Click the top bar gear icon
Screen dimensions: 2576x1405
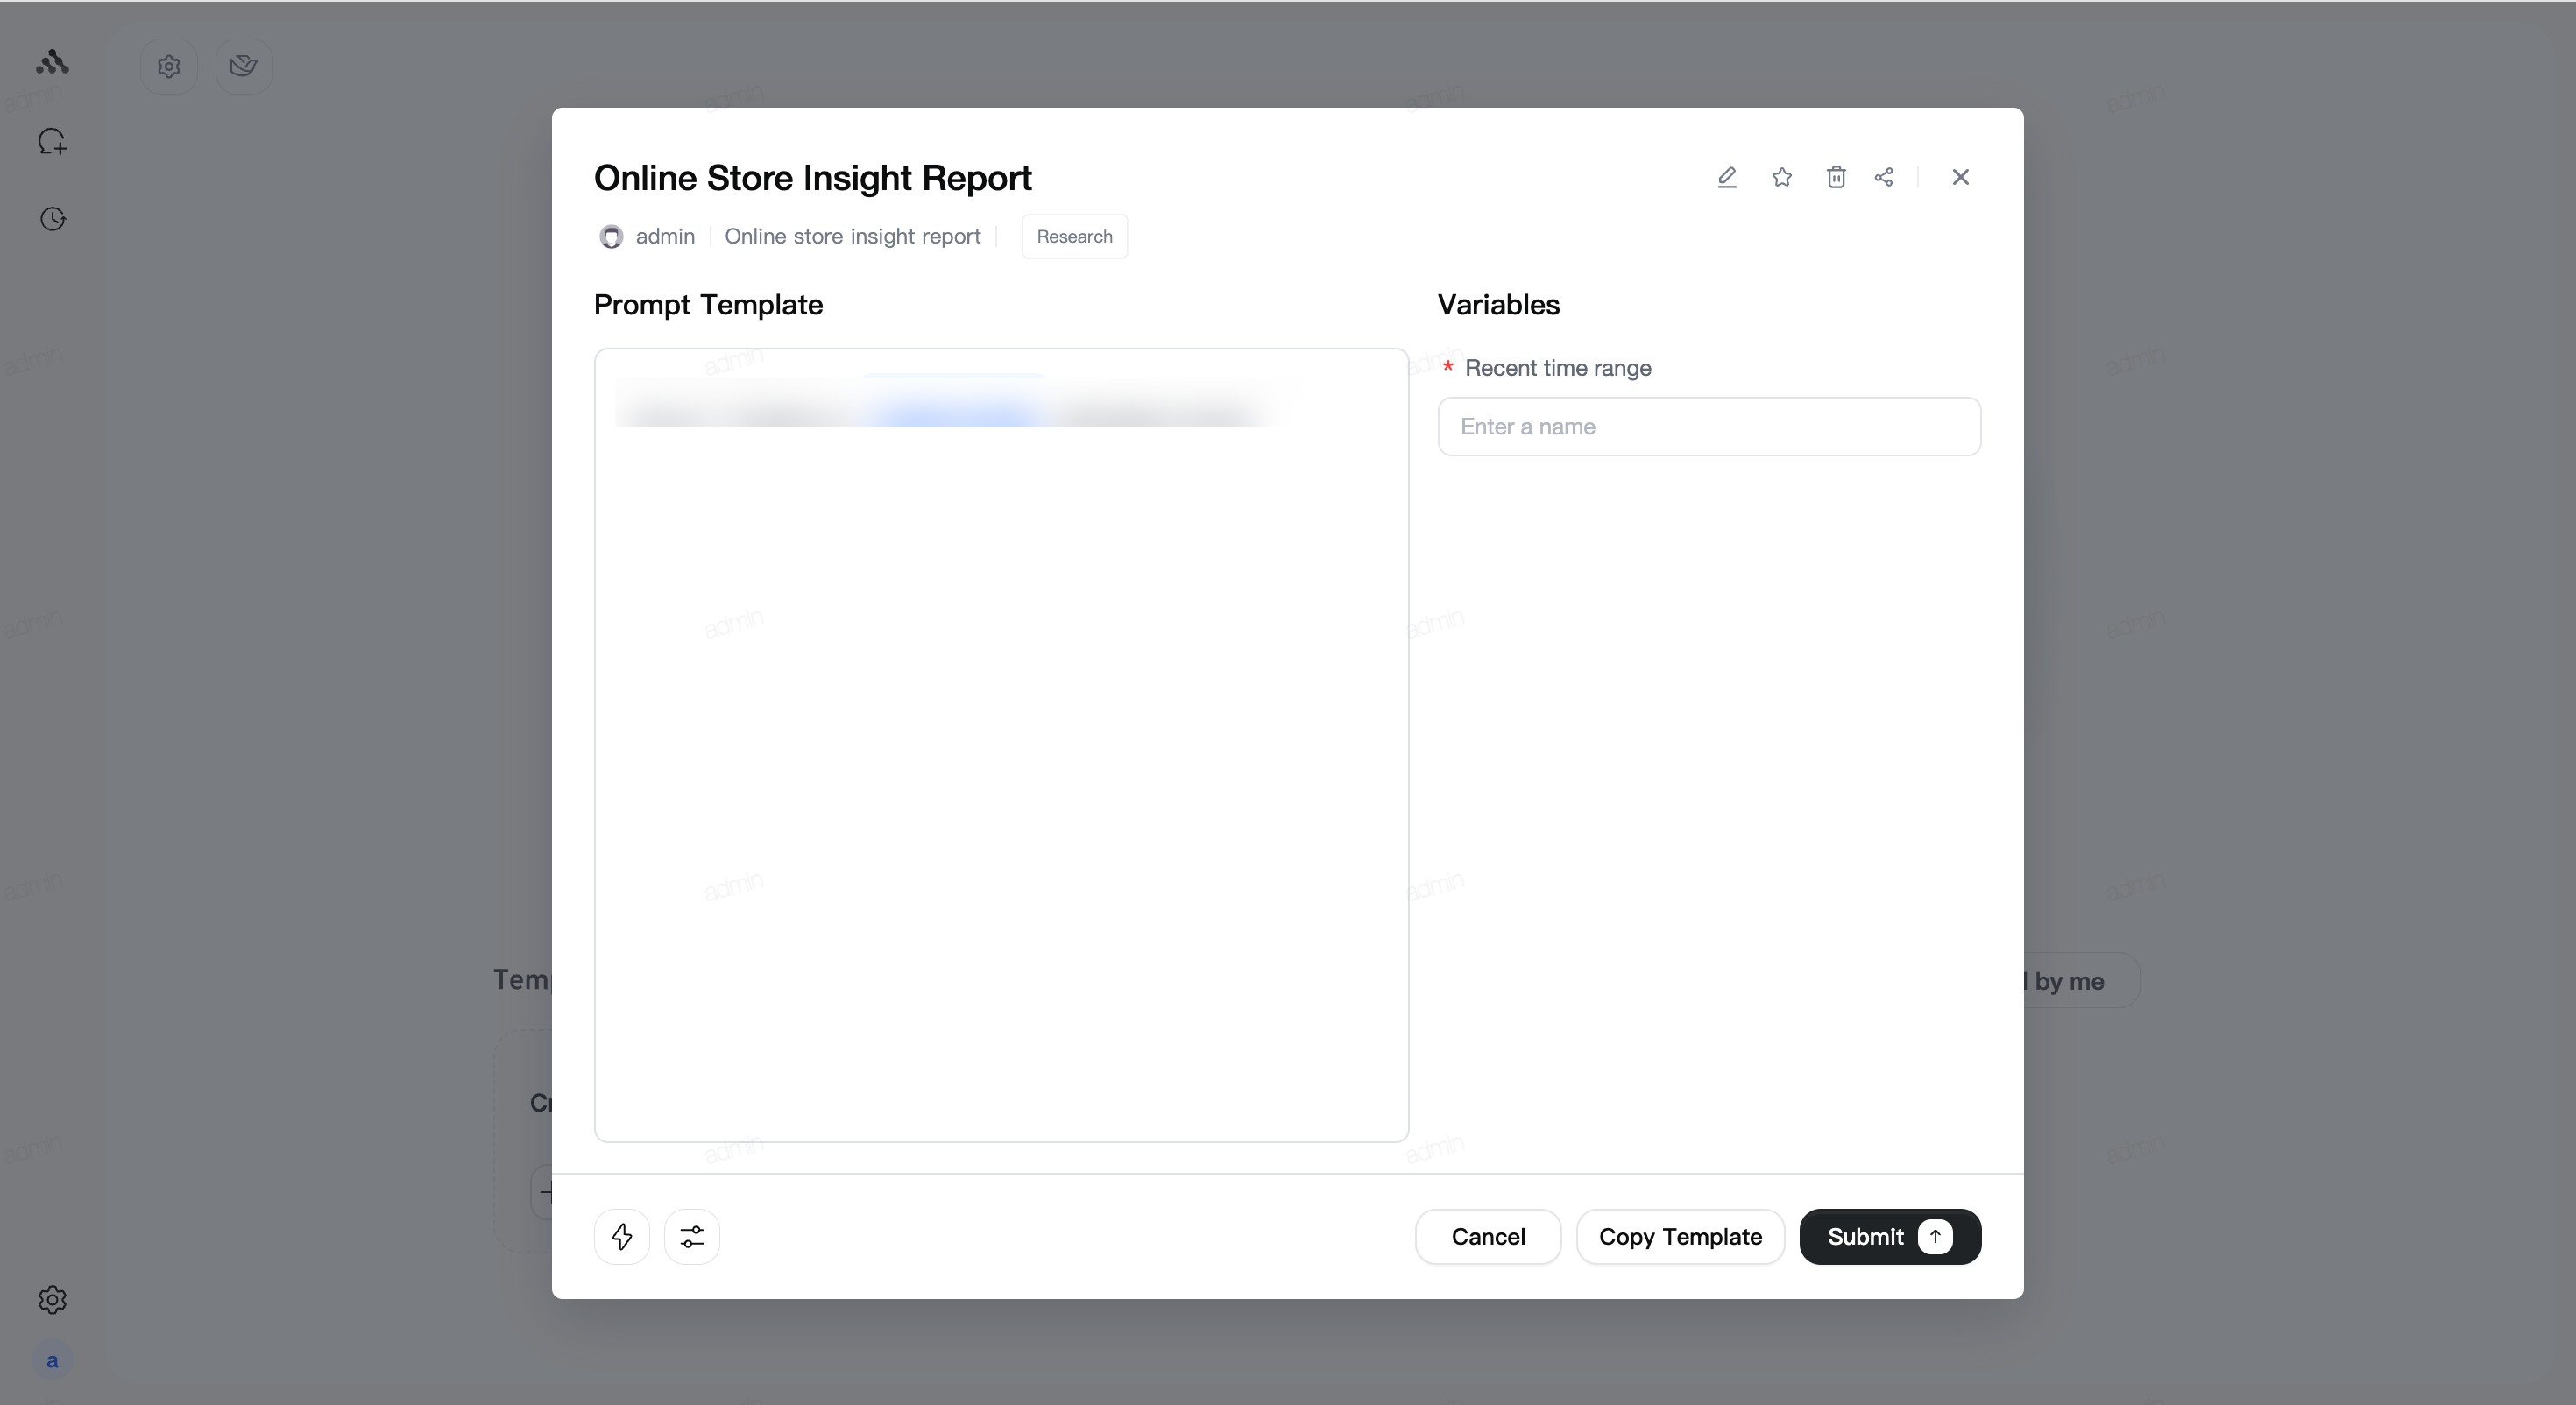tap(169, 66)
